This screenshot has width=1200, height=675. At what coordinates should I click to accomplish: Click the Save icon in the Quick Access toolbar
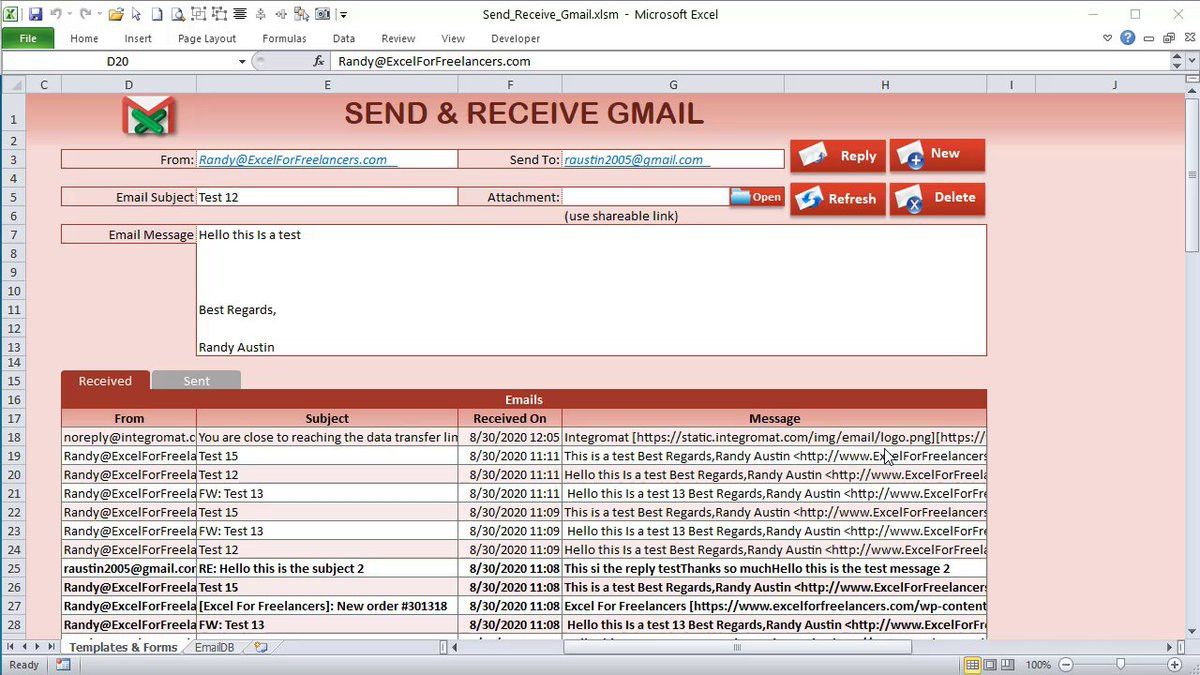pos(35,14)
